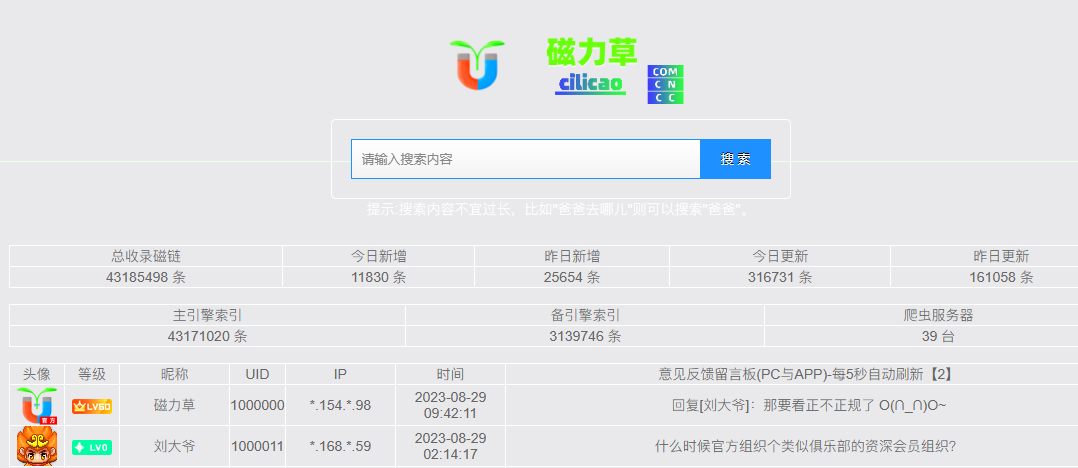This screenshot has height=468, width=1078.
Task: Click the blue 搜索 button
Action: tap(736, 159)
